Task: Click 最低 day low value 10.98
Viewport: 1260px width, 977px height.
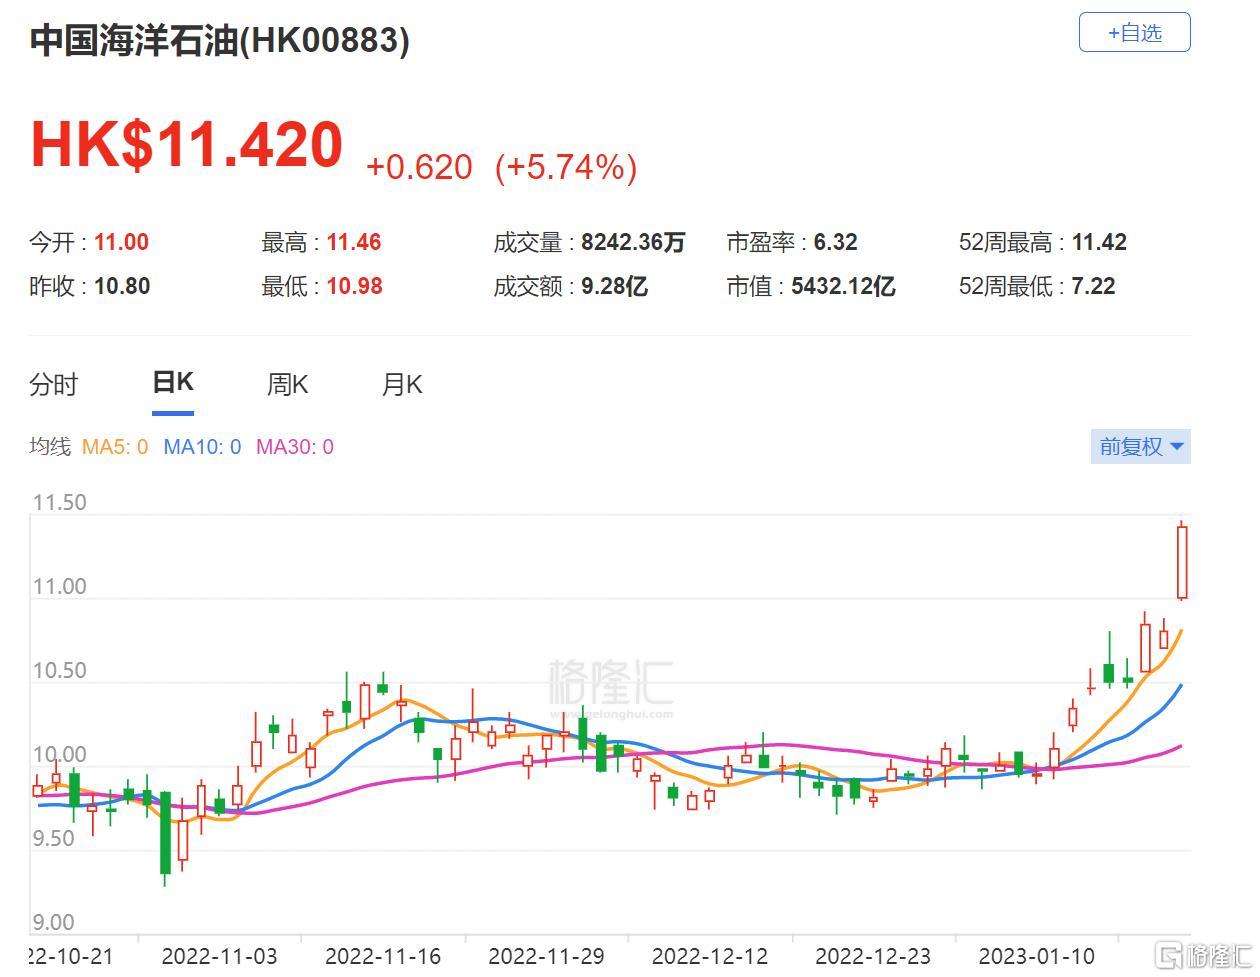Action: click(355, 287)
